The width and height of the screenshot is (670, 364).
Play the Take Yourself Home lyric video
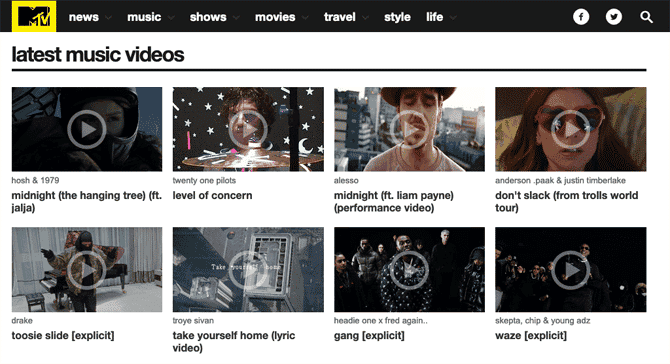click(x=248, y=270)
